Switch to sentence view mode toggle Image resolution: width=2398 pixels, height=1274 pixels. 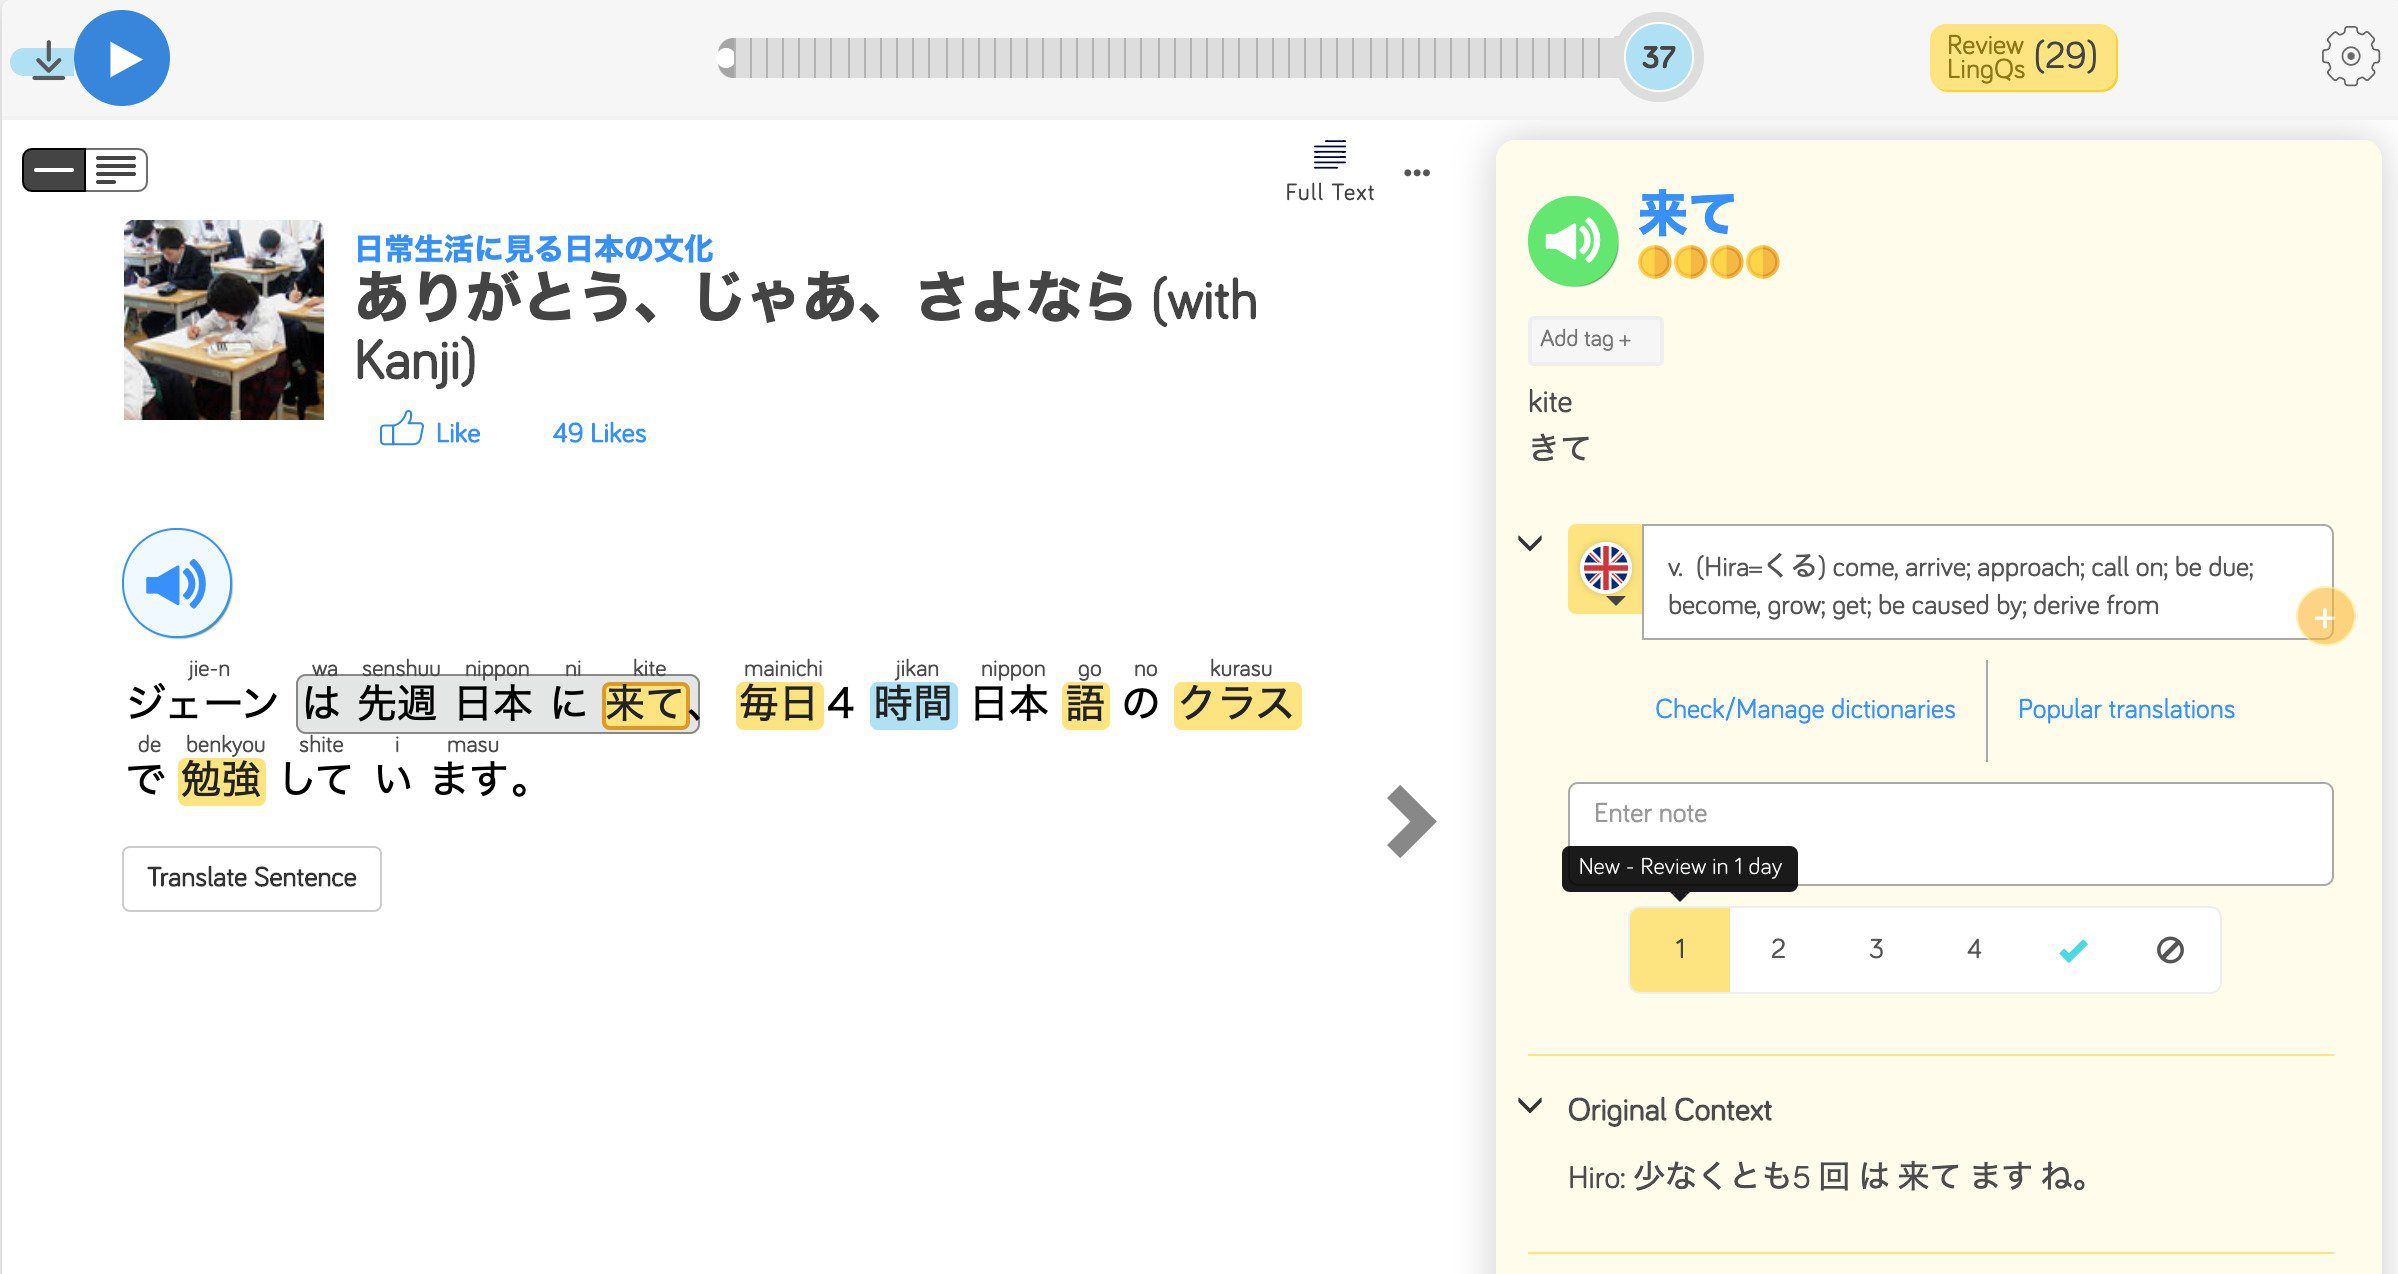pyautogui.click(x=55, y=170)
